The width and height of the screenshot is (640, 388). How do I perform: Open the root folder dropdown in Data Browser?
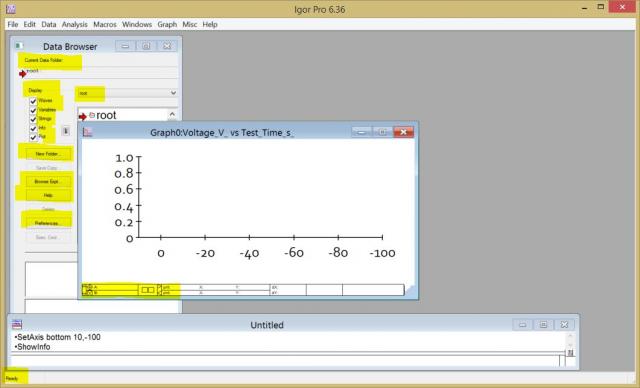click(x=127, y=93)
